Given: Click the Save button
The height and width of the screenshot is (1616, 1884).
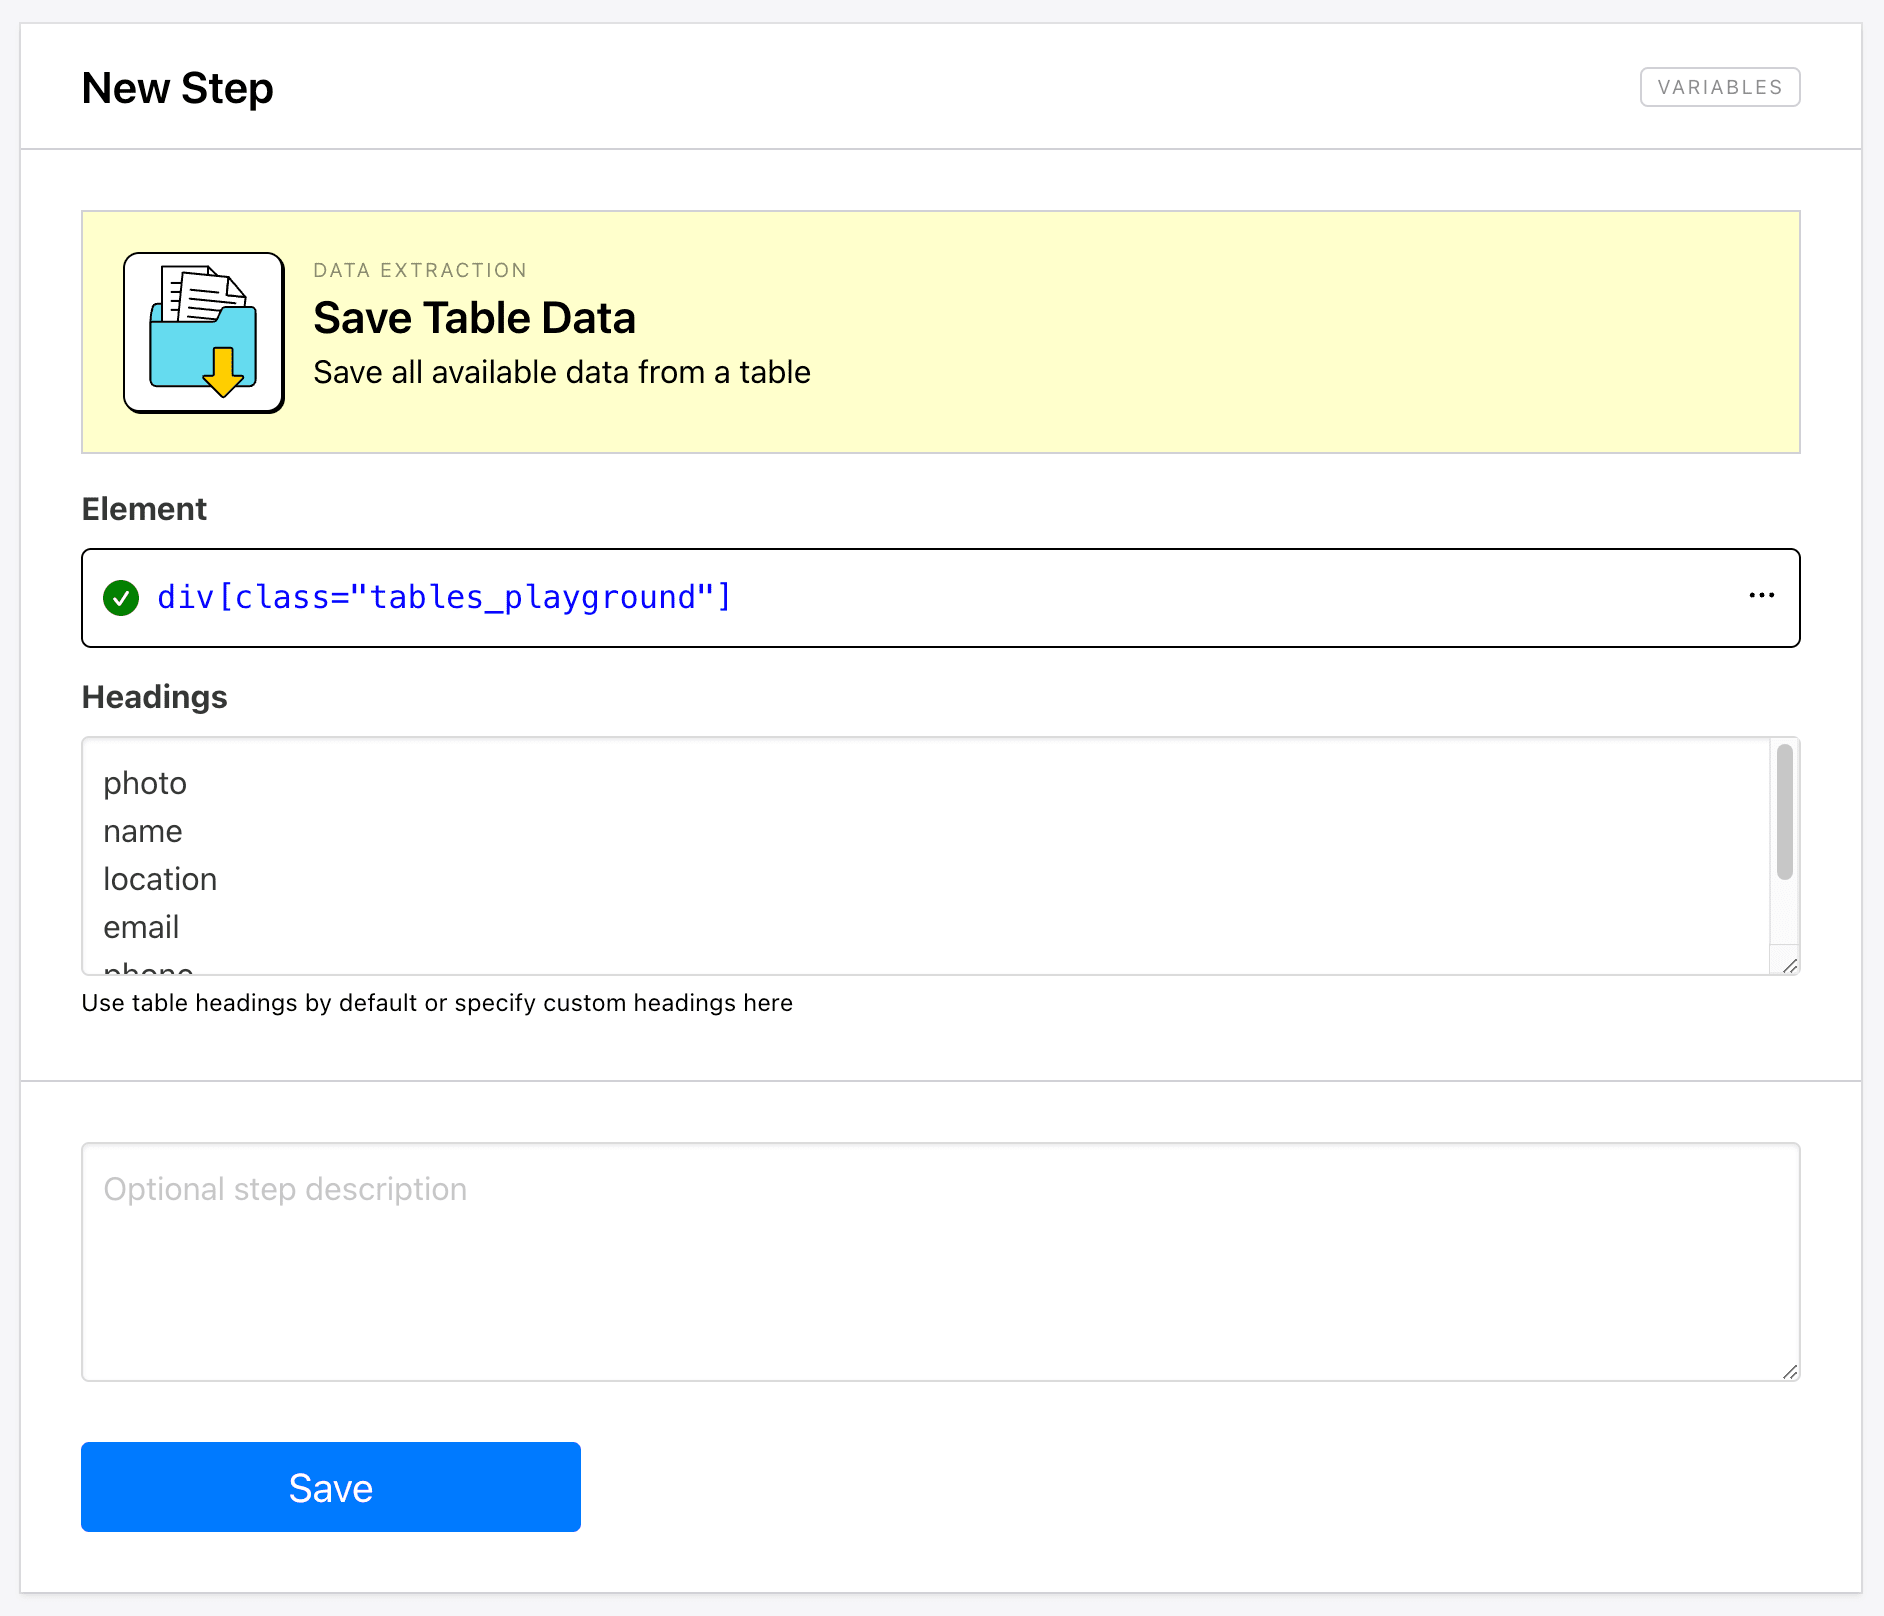Looking at the screenshot, I should click(331, 1487).
